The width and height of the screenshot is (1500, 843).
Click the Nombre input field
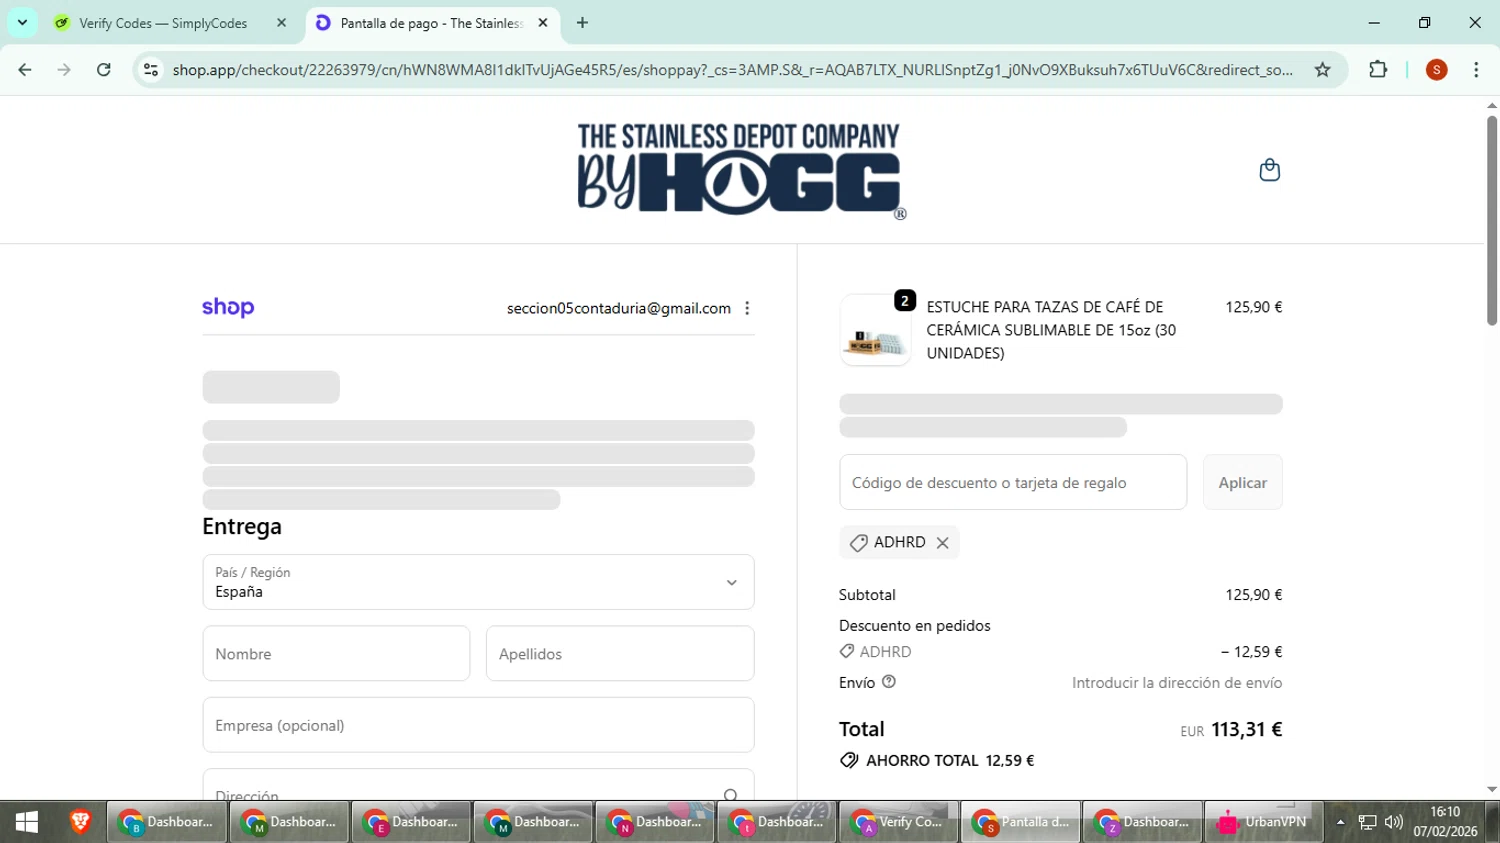click(x=336, y=654)
